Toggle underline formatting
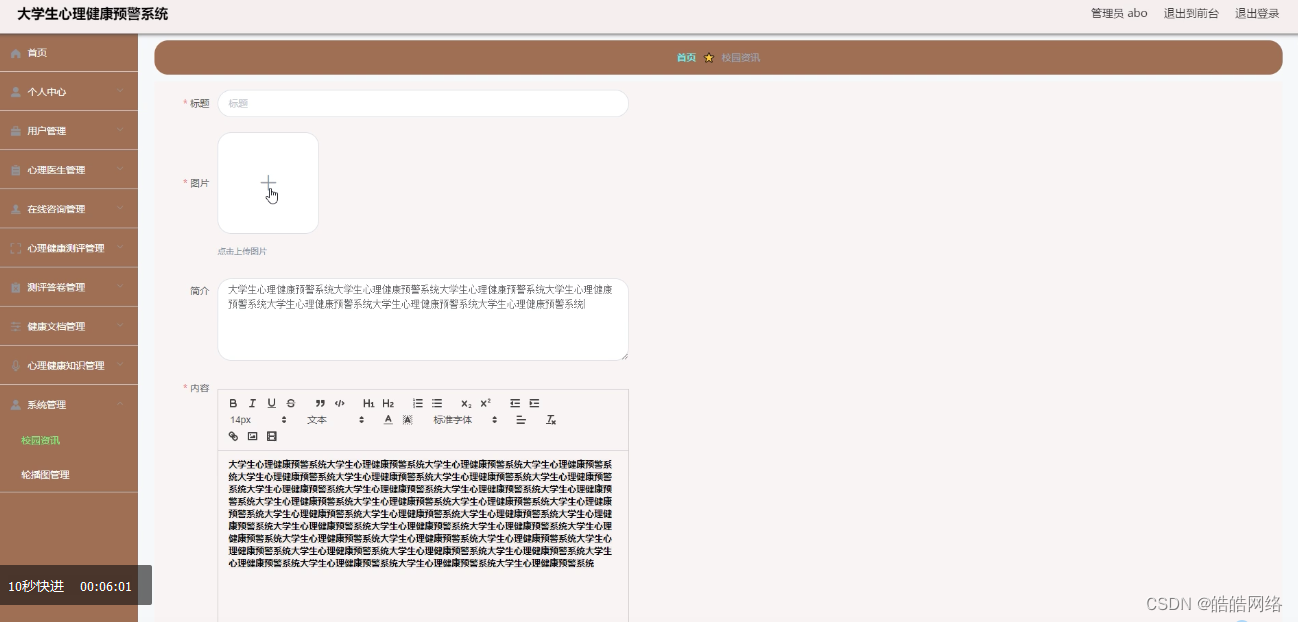 click(270, 403)
